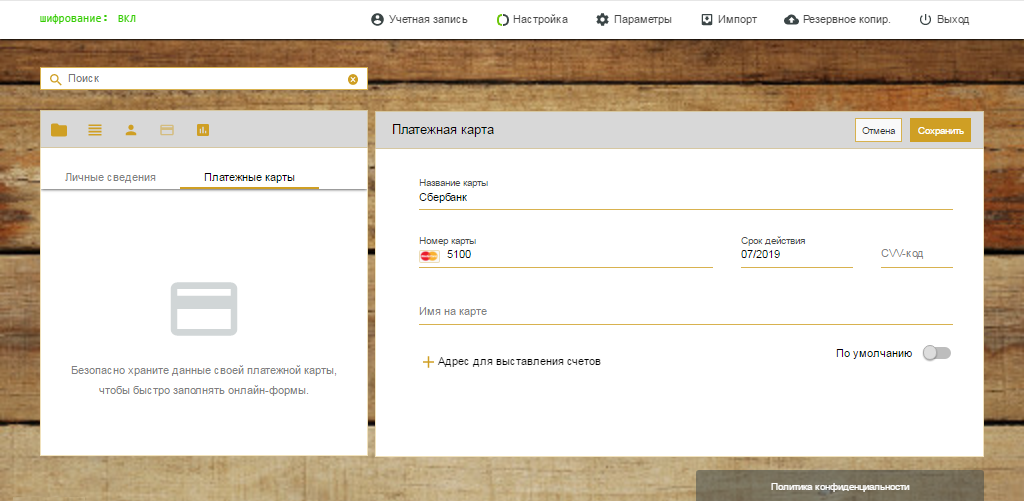Open the Политика конфиденциальности link
The height and width of the screenshot is (501, 1024).
(840, 487)
